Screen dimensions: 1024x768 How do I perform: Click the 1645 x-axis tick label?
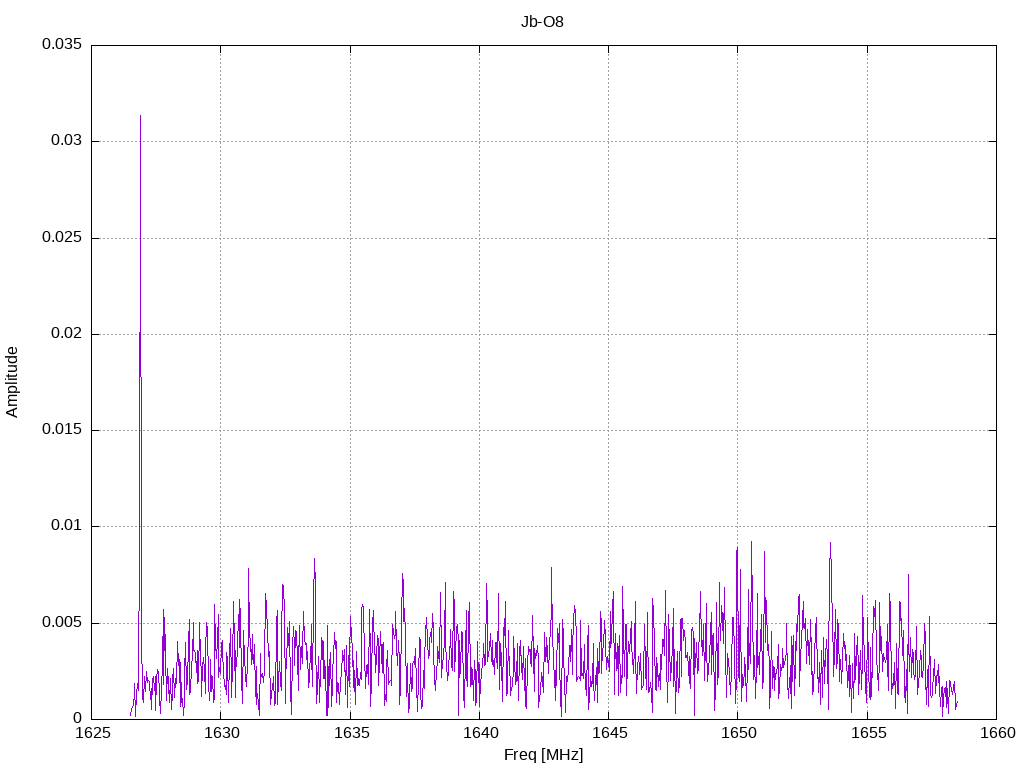[608, 734]
